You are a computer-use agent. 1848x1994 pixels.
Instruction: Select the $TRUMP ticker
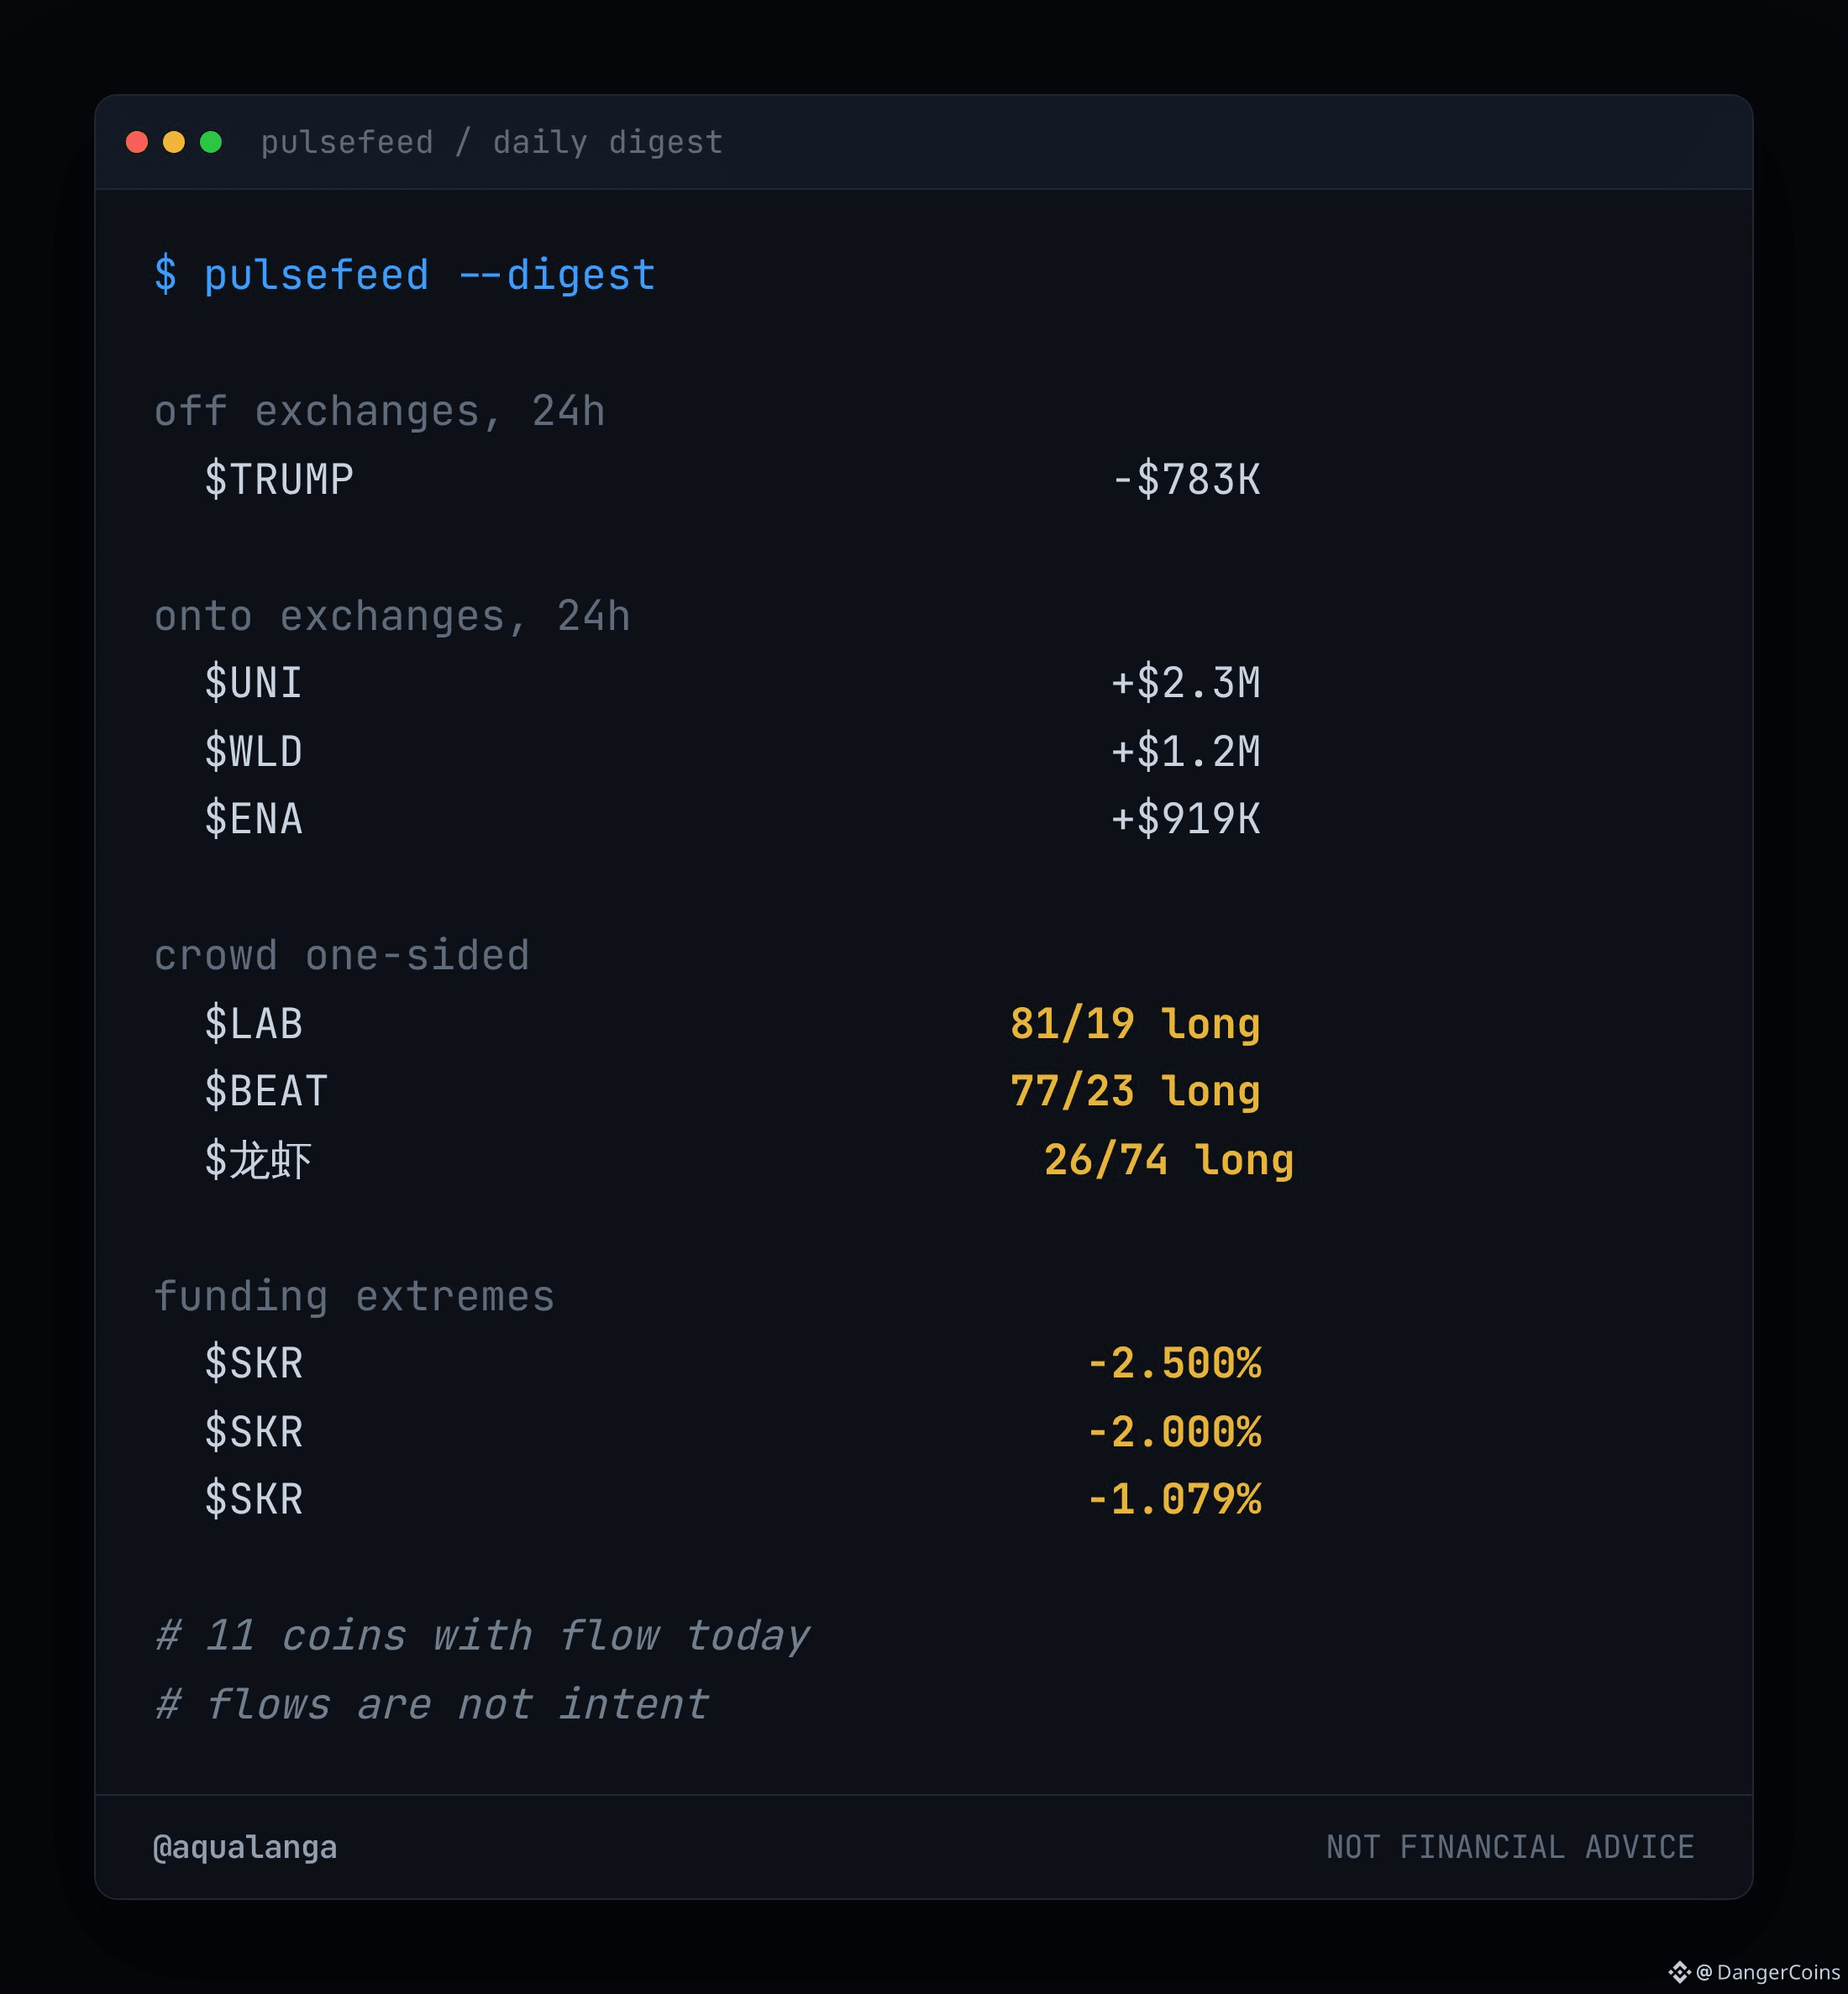pos(279,479)
